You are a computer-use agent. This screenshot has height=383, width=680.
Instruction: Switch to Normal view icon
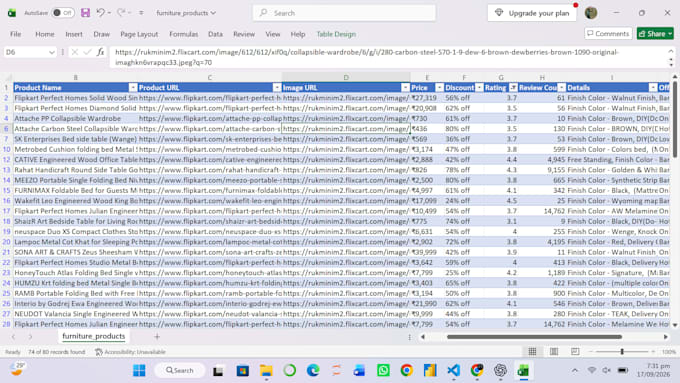tap(532, 351)
